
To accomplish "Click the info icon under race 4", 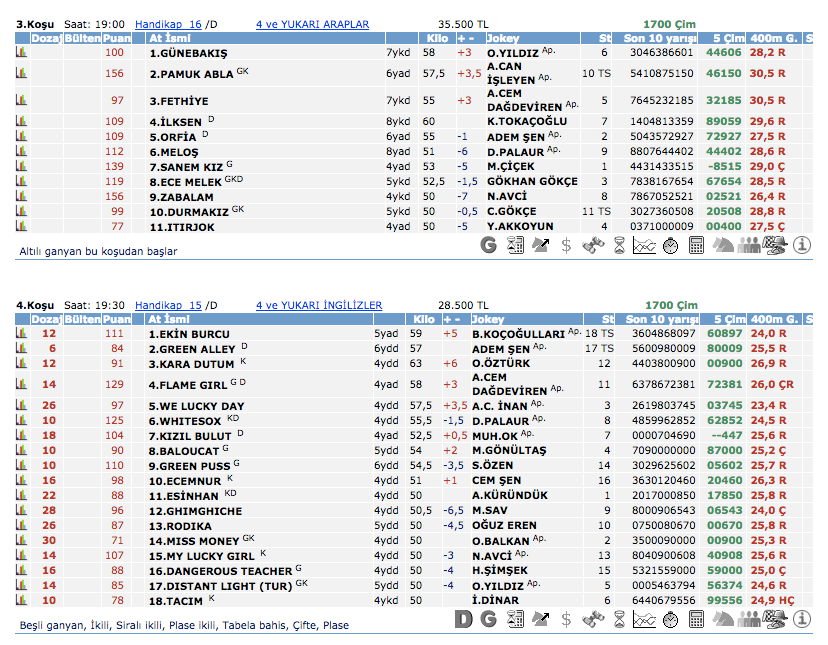I will pos(801,619).
